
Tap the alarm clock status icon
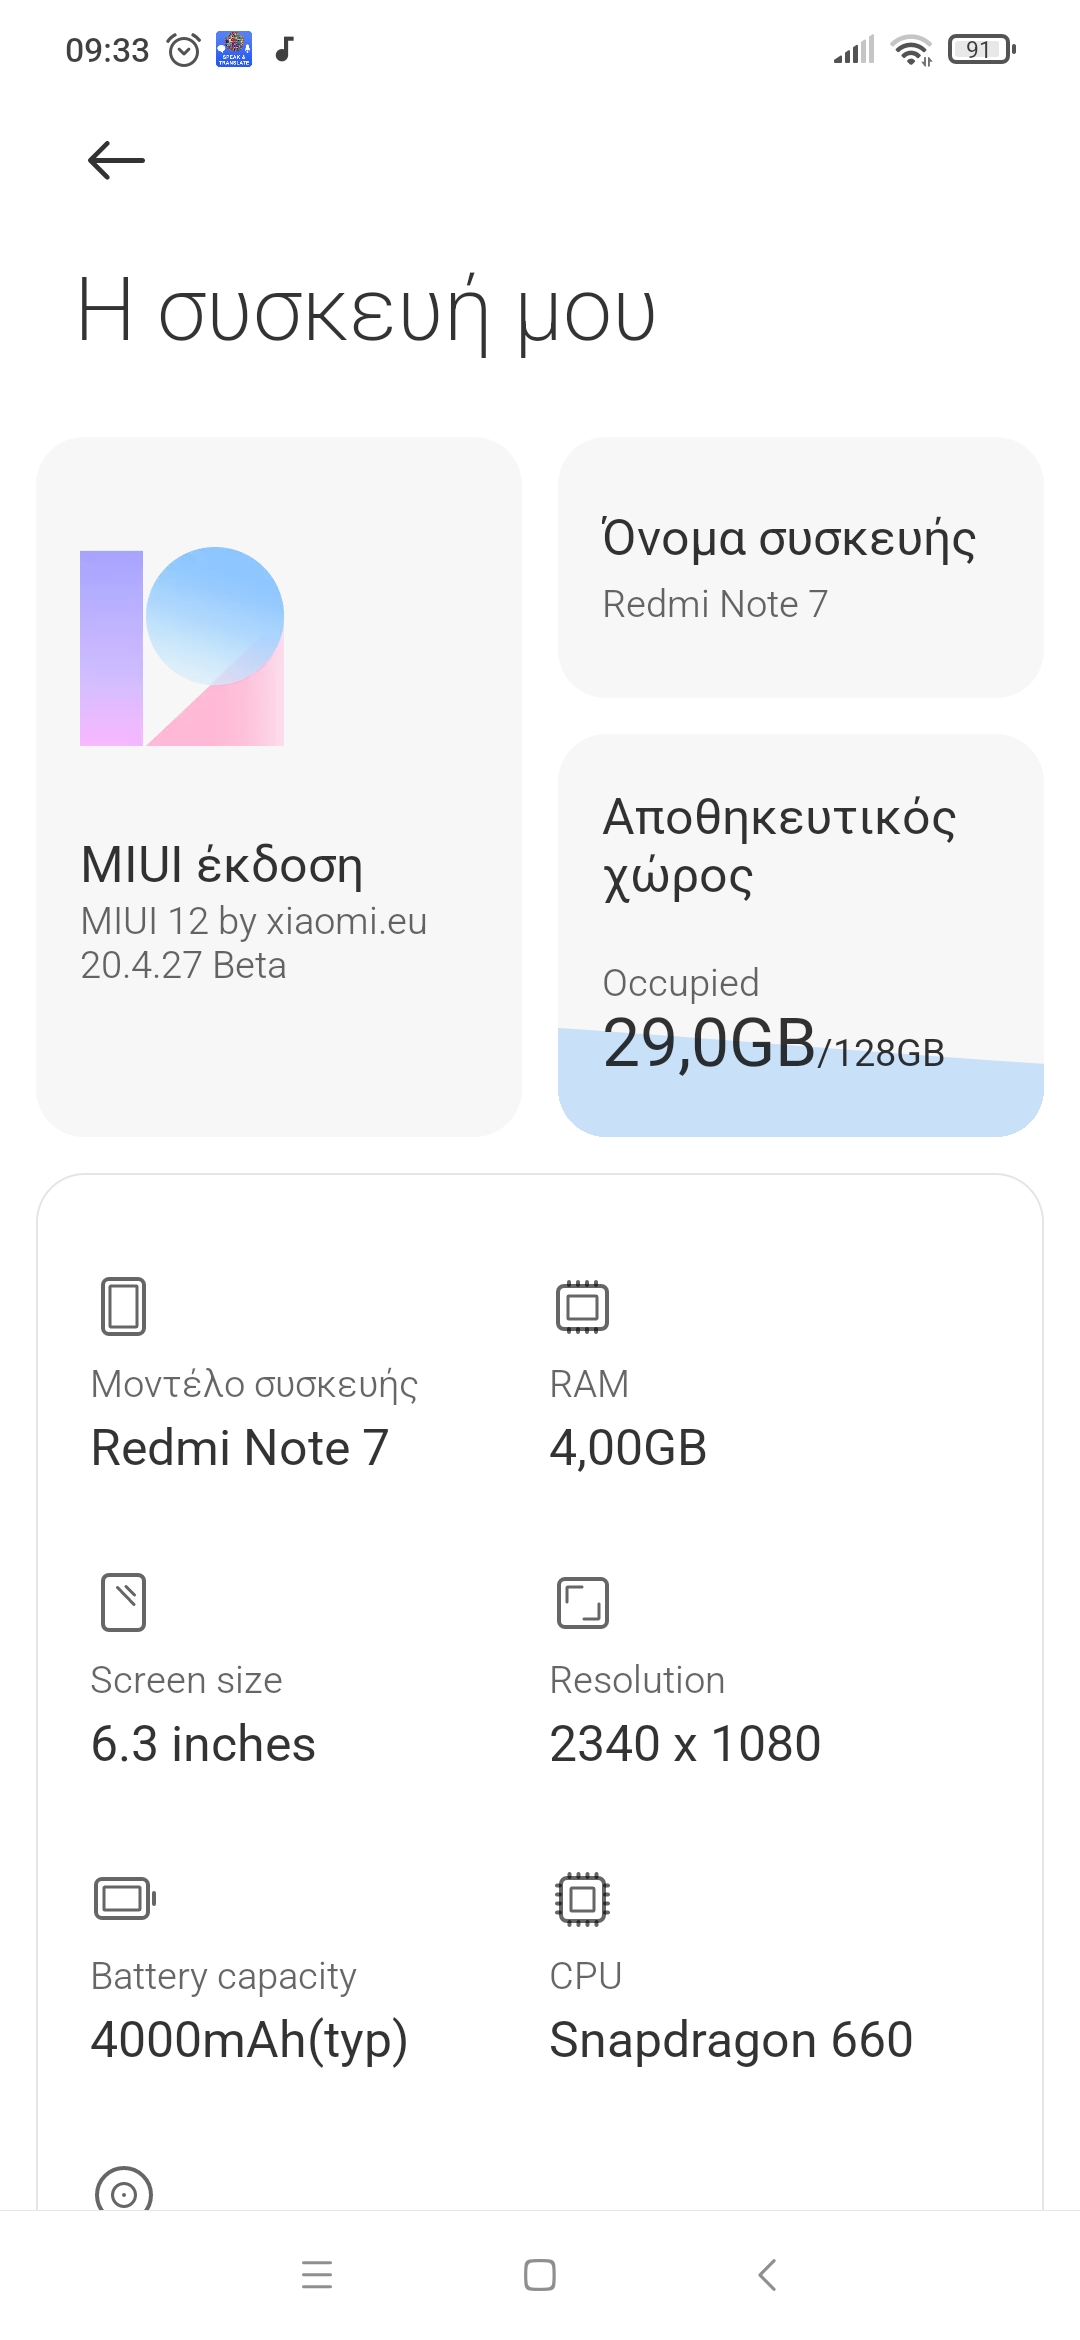point(184,49)
